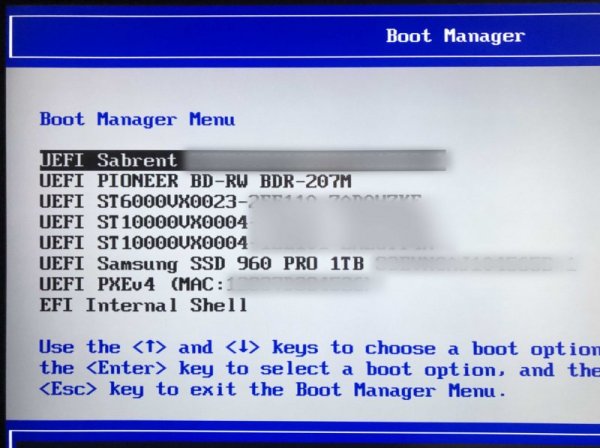
Task: Pick UEFI Samsung SSD 960 PRO 1TB
Action: [307, 264]
